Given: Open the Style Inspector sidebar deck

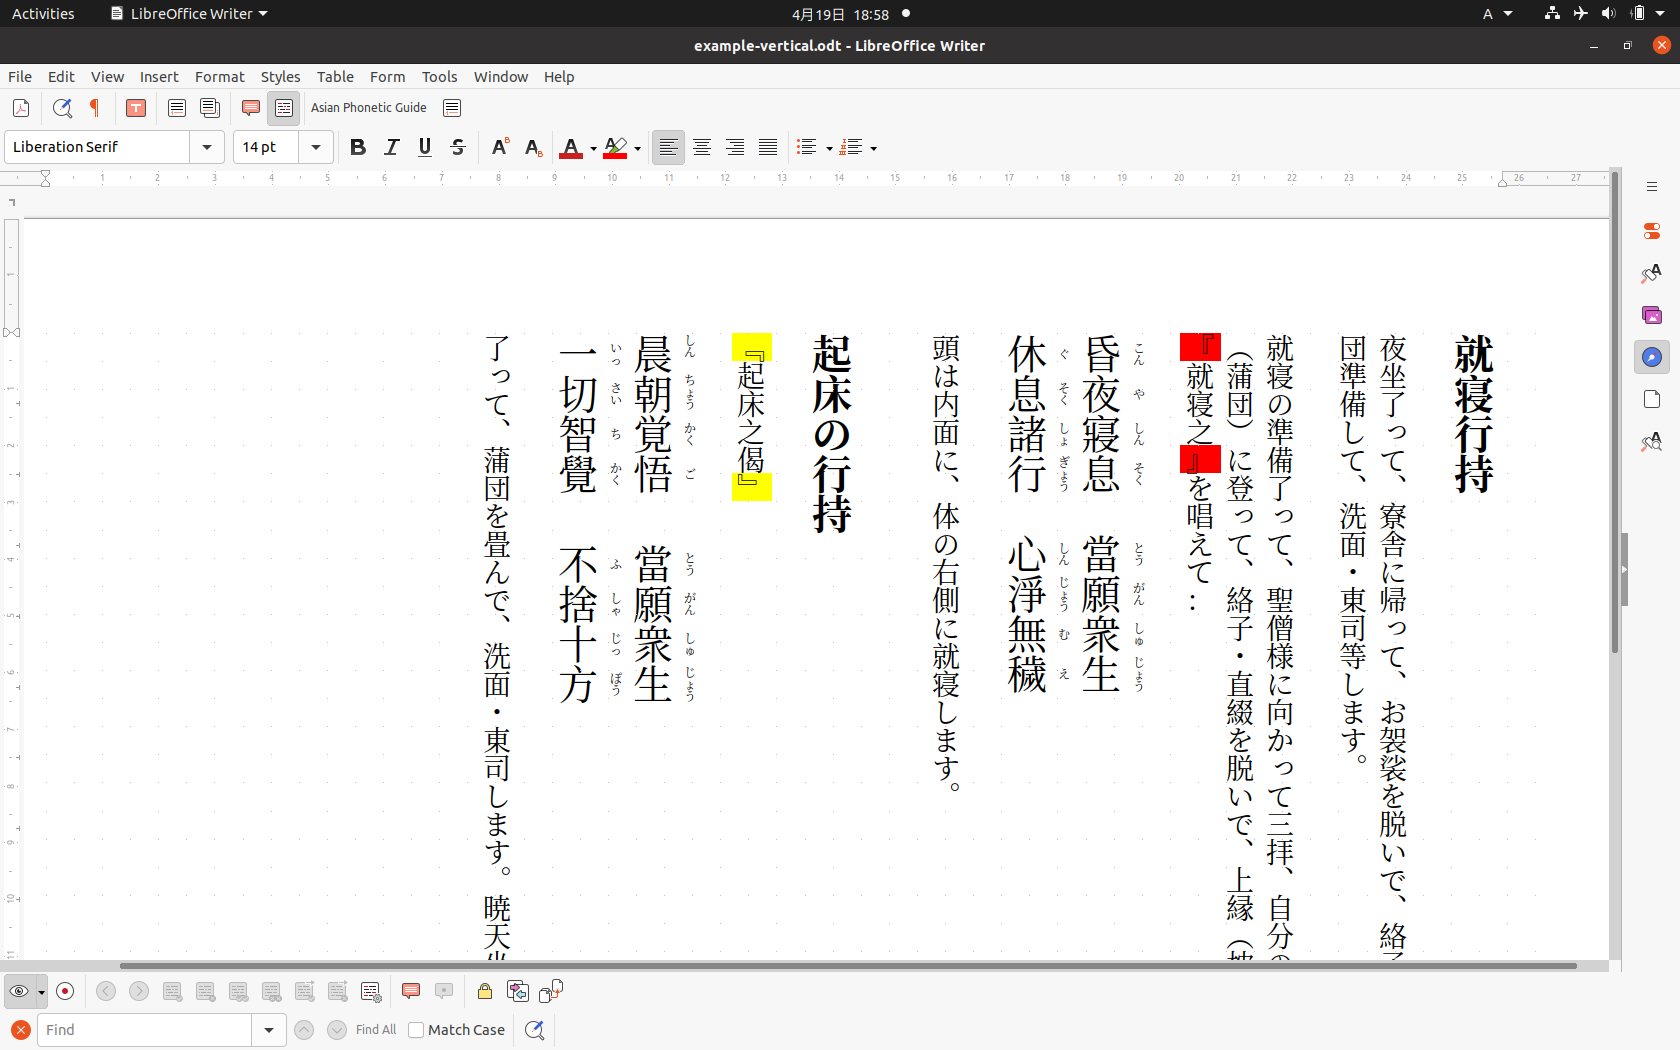Looking at the screenshot, I should 1652,441.
